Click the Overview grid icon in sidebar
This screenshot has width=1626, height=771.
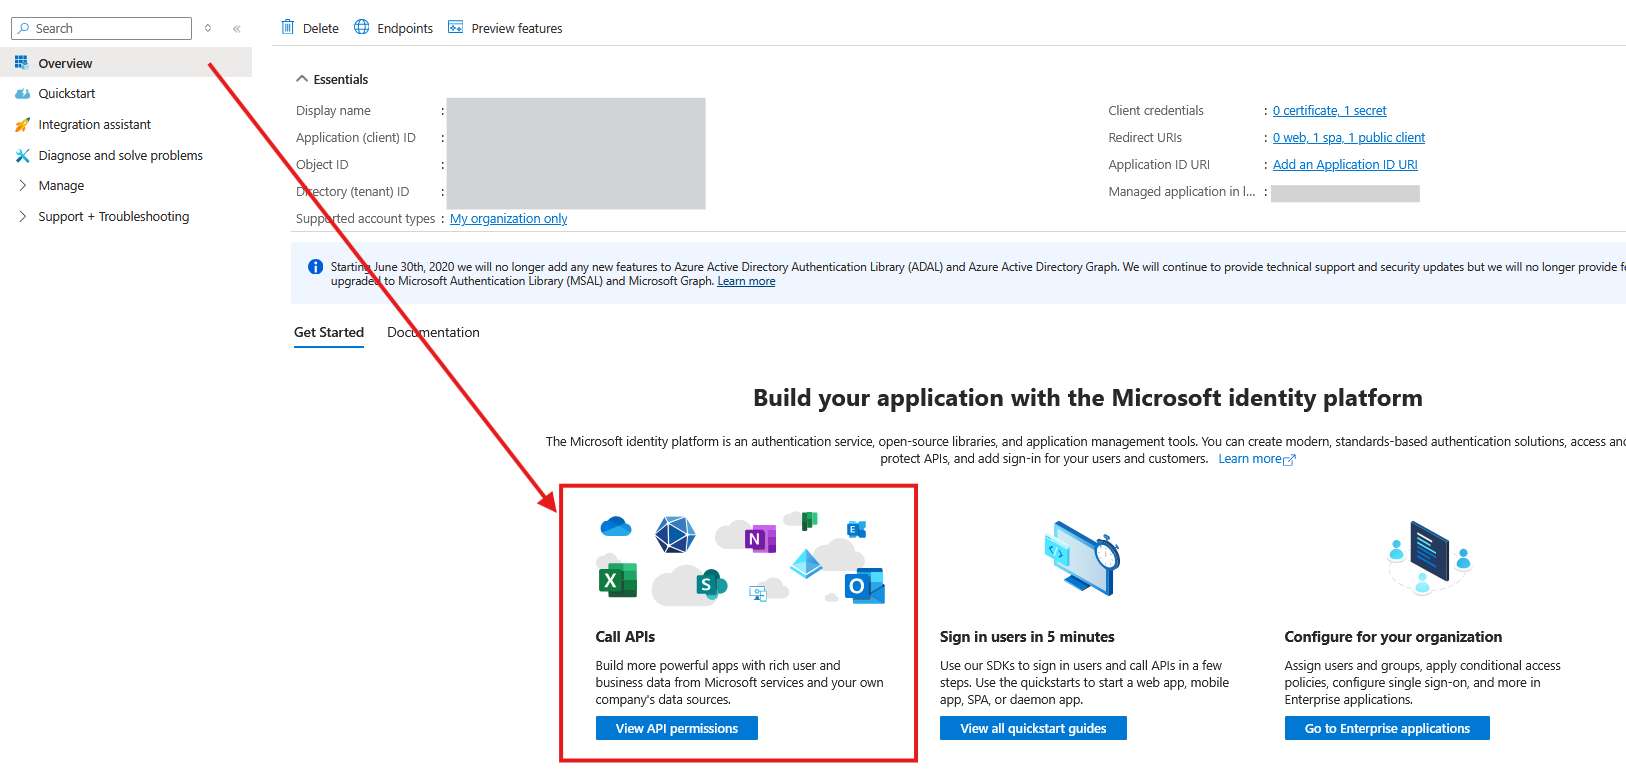point(21,62)
